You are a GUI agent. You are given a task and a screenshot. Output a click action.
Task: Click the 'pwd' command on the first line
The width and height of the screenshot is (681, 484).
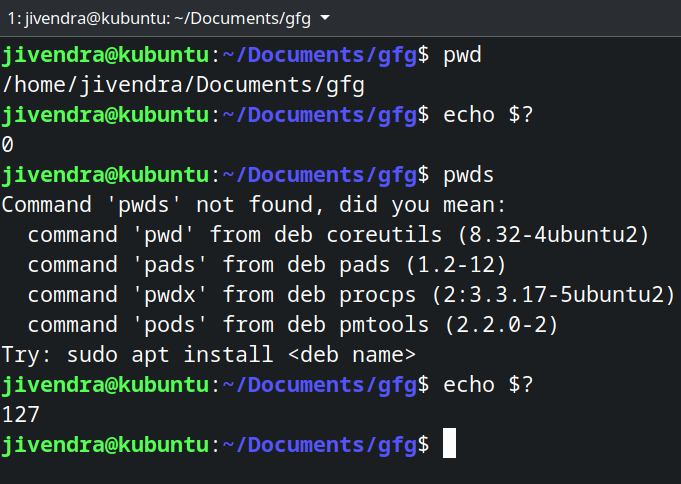pos(462,54)
